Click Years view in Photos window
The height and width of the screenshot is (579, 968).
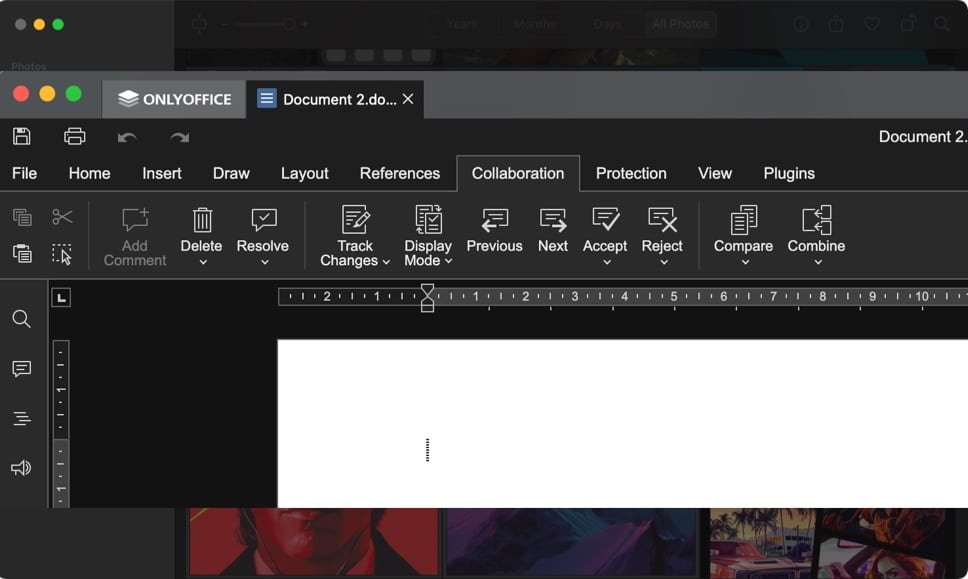coord(462,24)
